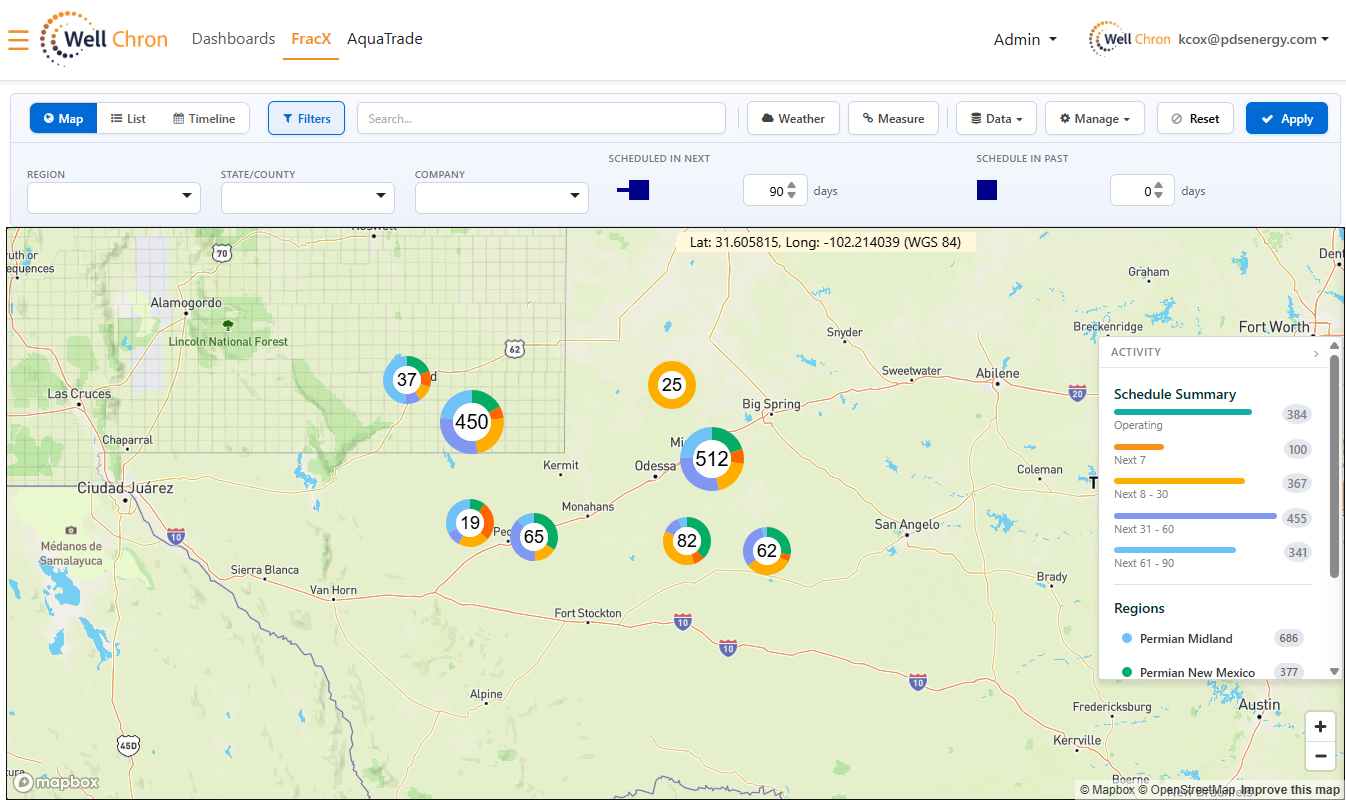Image resolution: width=1346 pixels, height=800 pixels.
Task: Click the Next 31 - 60 schedule bar
Action: point(1195,516)
